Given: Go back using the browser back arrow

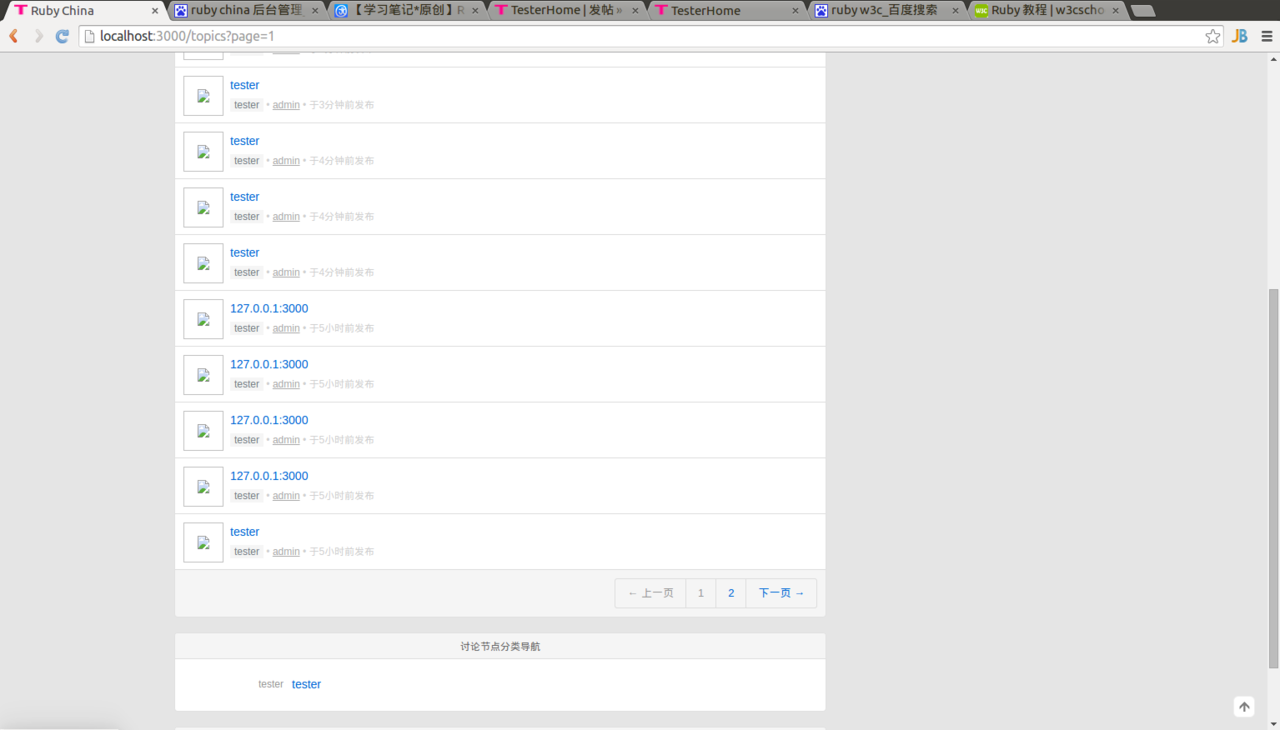Looking at the screenshot, I should tap(14, 36).
